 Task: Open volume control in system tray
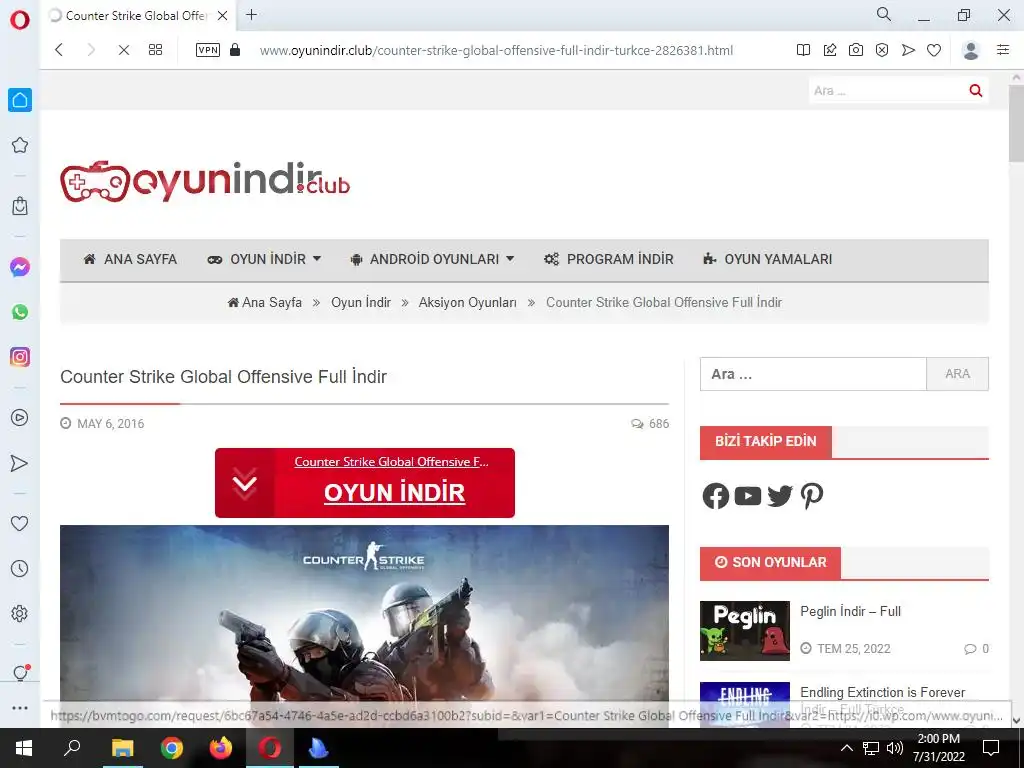coord(895,748)
